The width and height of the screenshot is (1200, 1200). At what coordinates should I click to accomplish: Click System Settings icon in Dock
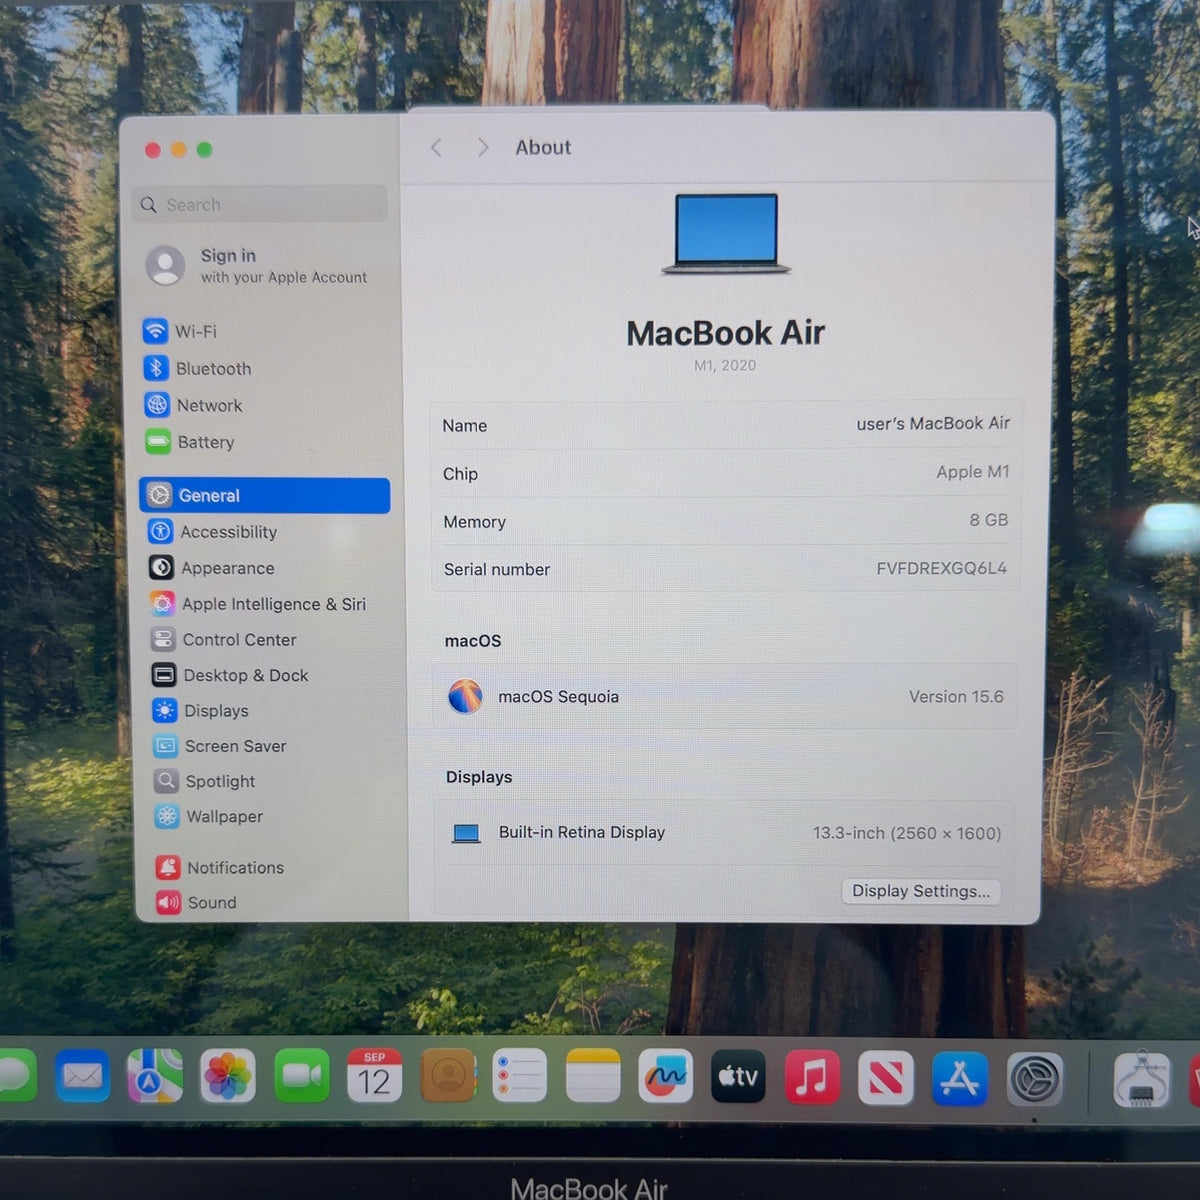pyautogui.click(x=1035, y=1079)
